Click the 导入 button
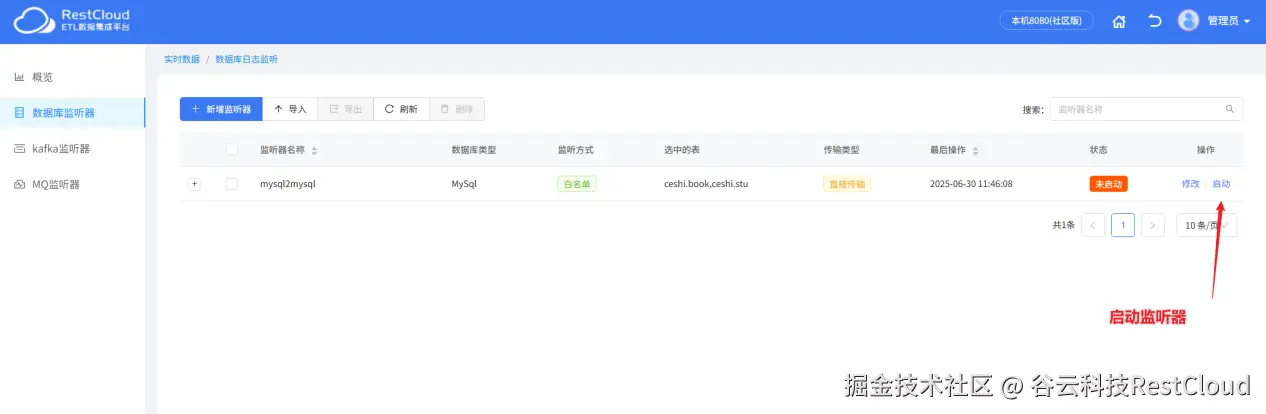The image size is (1266, 414). tap(290, 109)
